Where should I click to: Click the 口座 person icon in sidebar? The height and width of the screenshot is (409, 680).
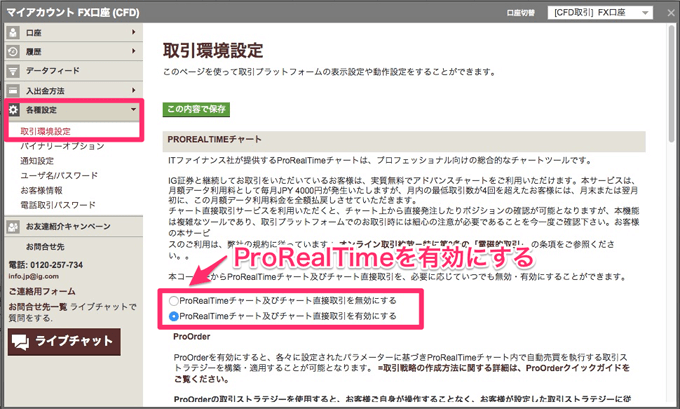[13, 33]
